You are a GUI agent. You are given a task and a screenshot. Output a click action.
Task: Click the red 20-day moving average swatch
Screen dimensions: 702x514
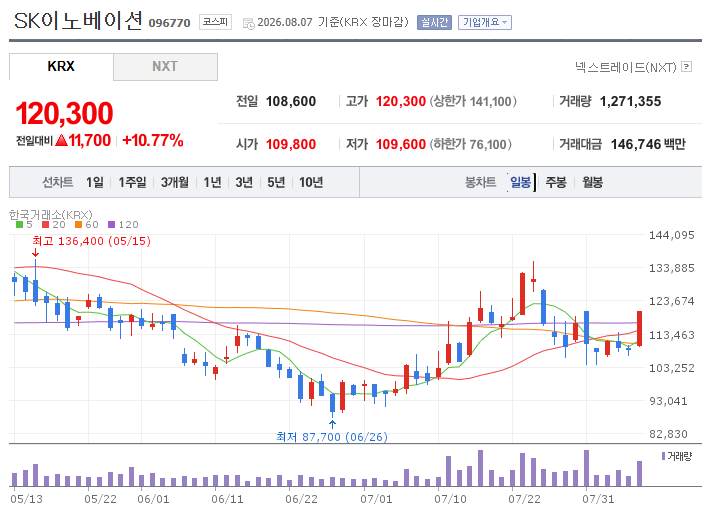45,225
